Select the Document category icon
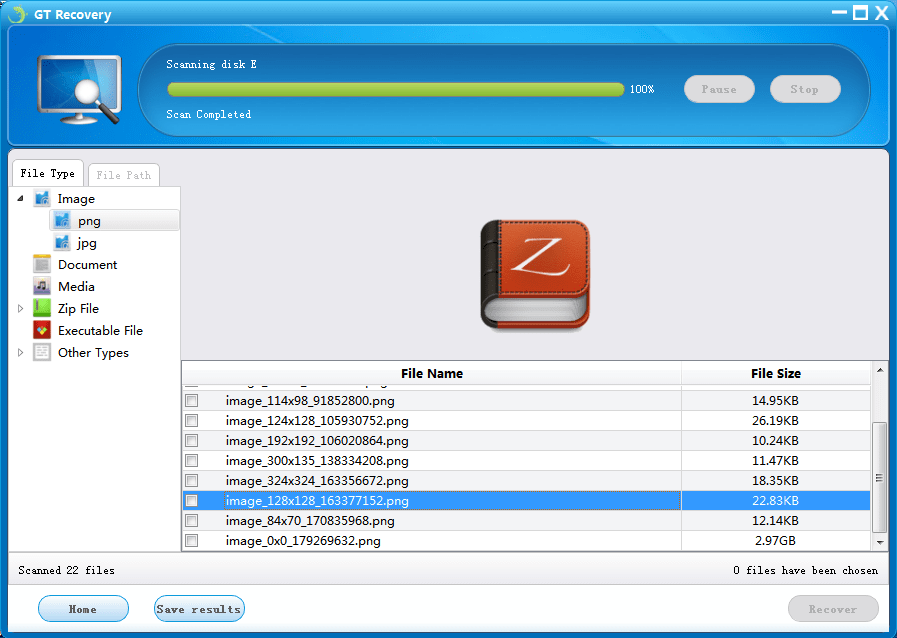 tap(42, 264)
